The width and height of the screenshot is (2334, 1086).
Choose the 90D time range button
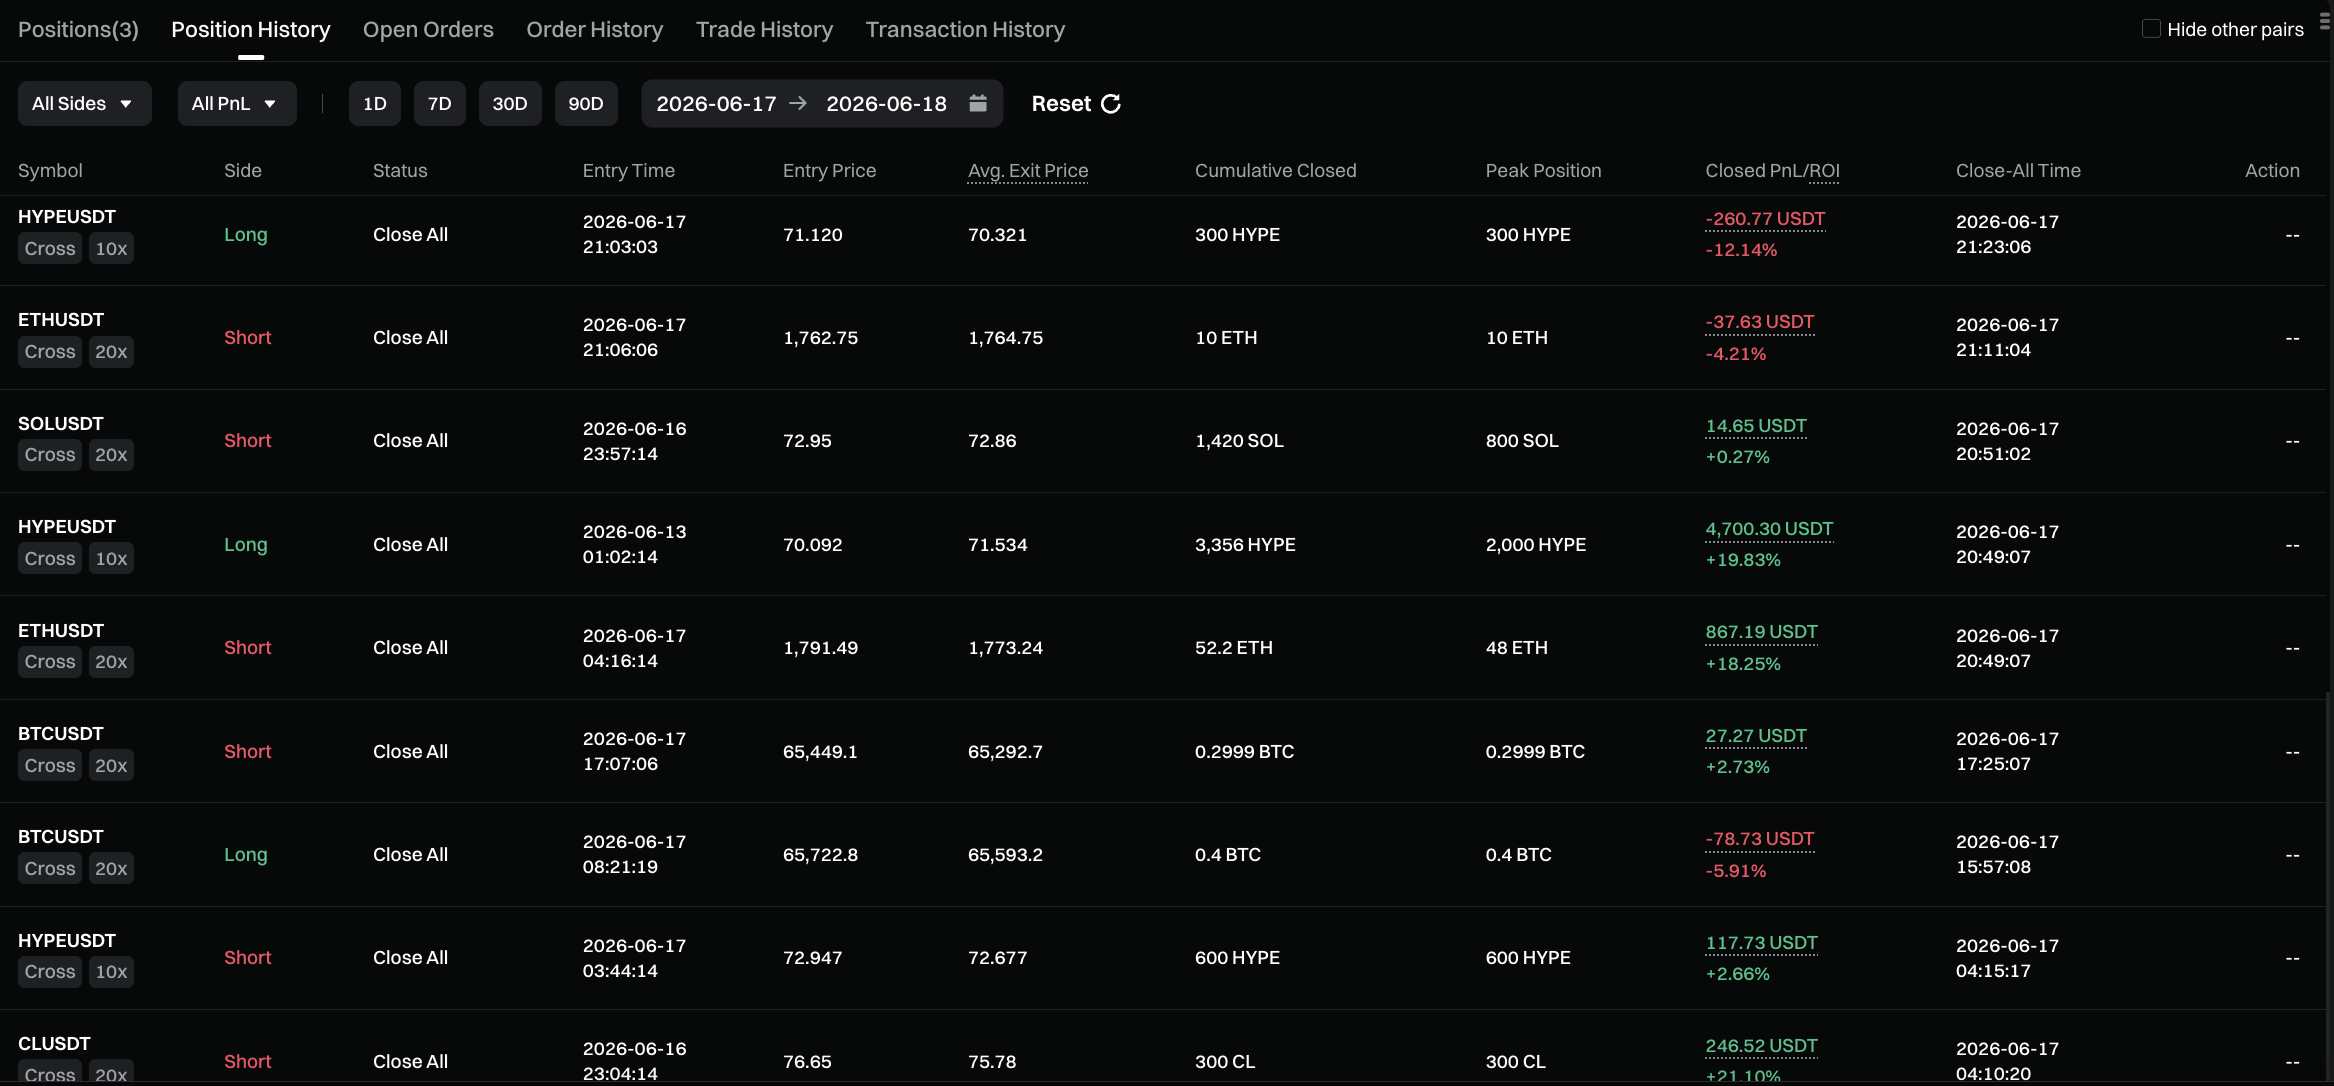click(586, 104)
